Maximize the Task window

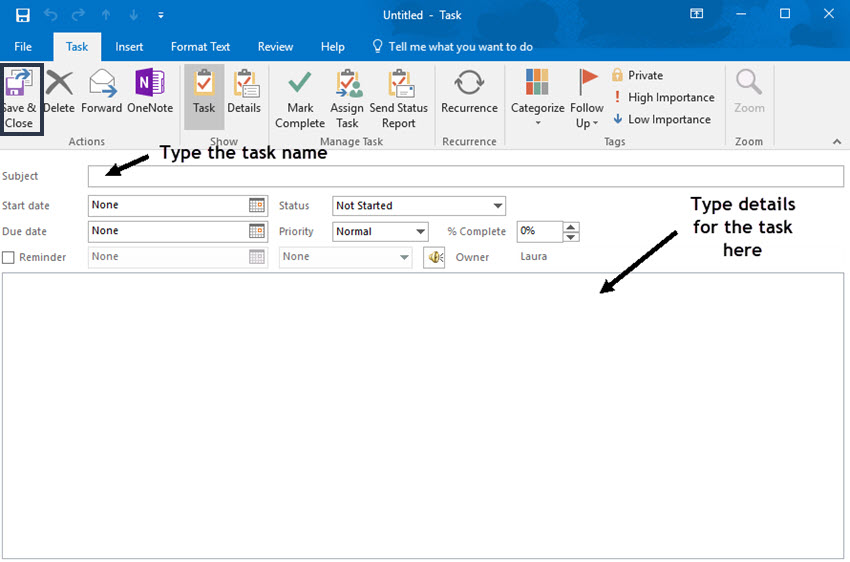(x=785, y=14)
